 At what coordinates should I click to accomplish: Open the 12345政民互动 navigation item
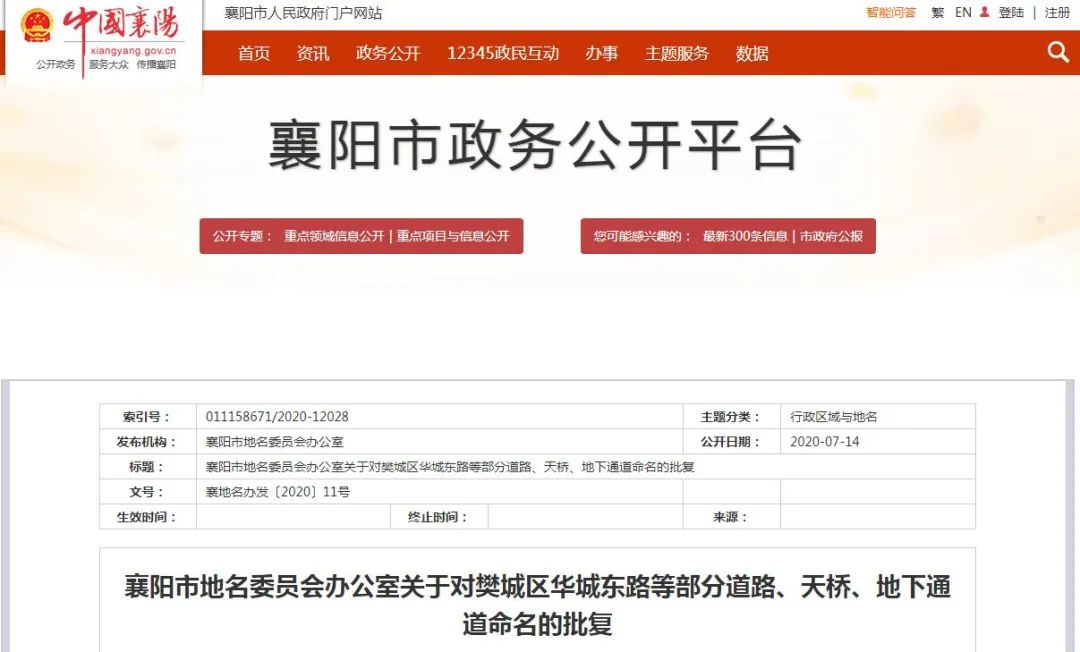(x=503, y=53)
